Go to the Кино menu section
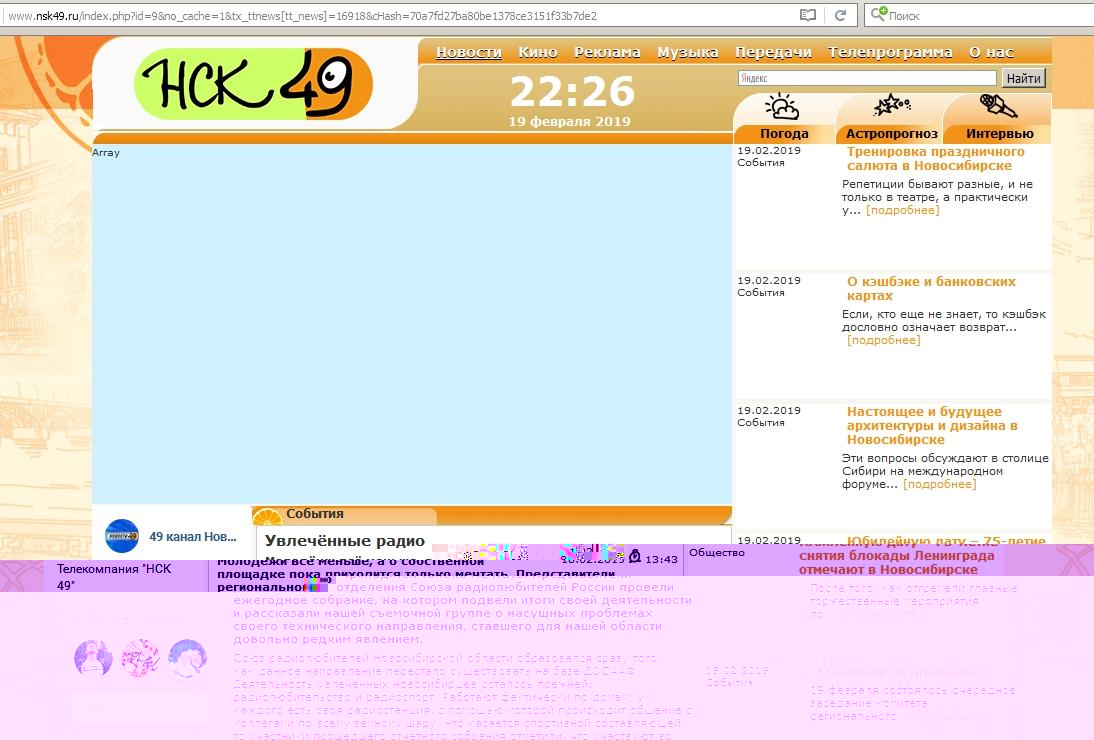The height and width of the screenshot is (740, 1094). pos(538,52)
